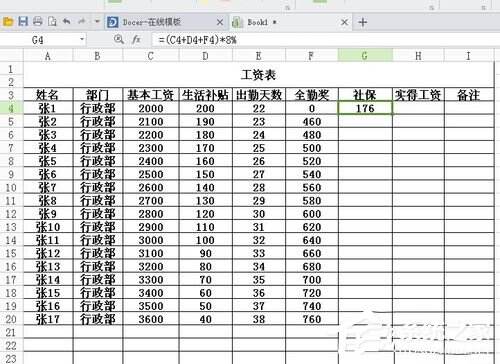The image size is (500, 364).
Task: Click the 姓名 header cell
Action: click(48, 95)
